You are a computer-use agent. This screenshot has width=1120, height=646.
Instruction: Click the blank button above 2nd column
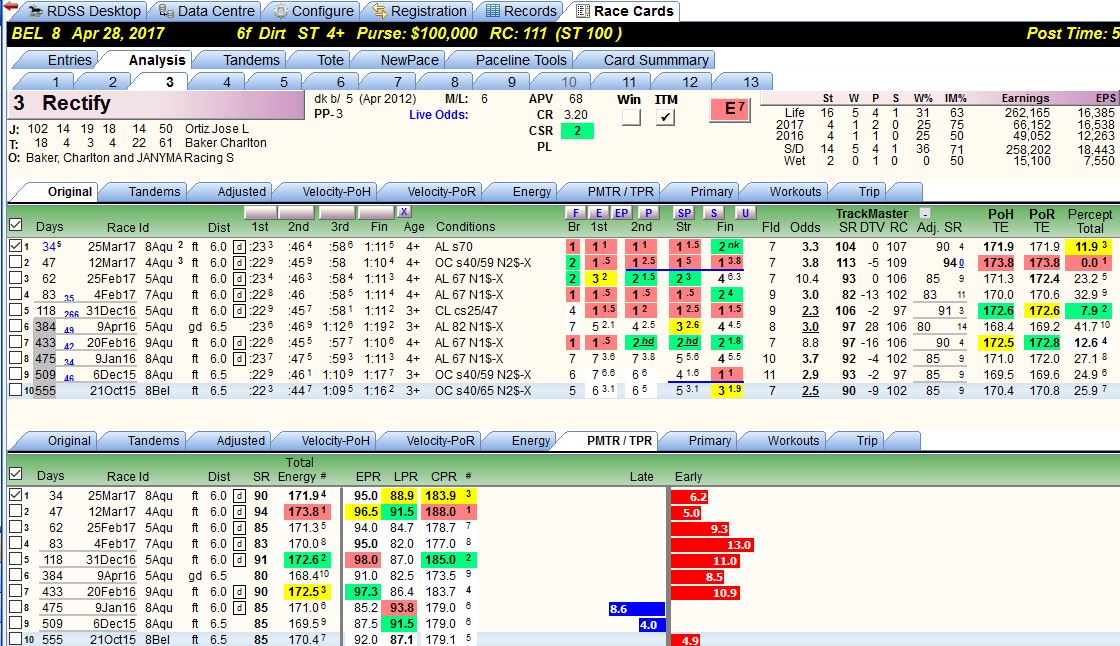coord(296,212)
